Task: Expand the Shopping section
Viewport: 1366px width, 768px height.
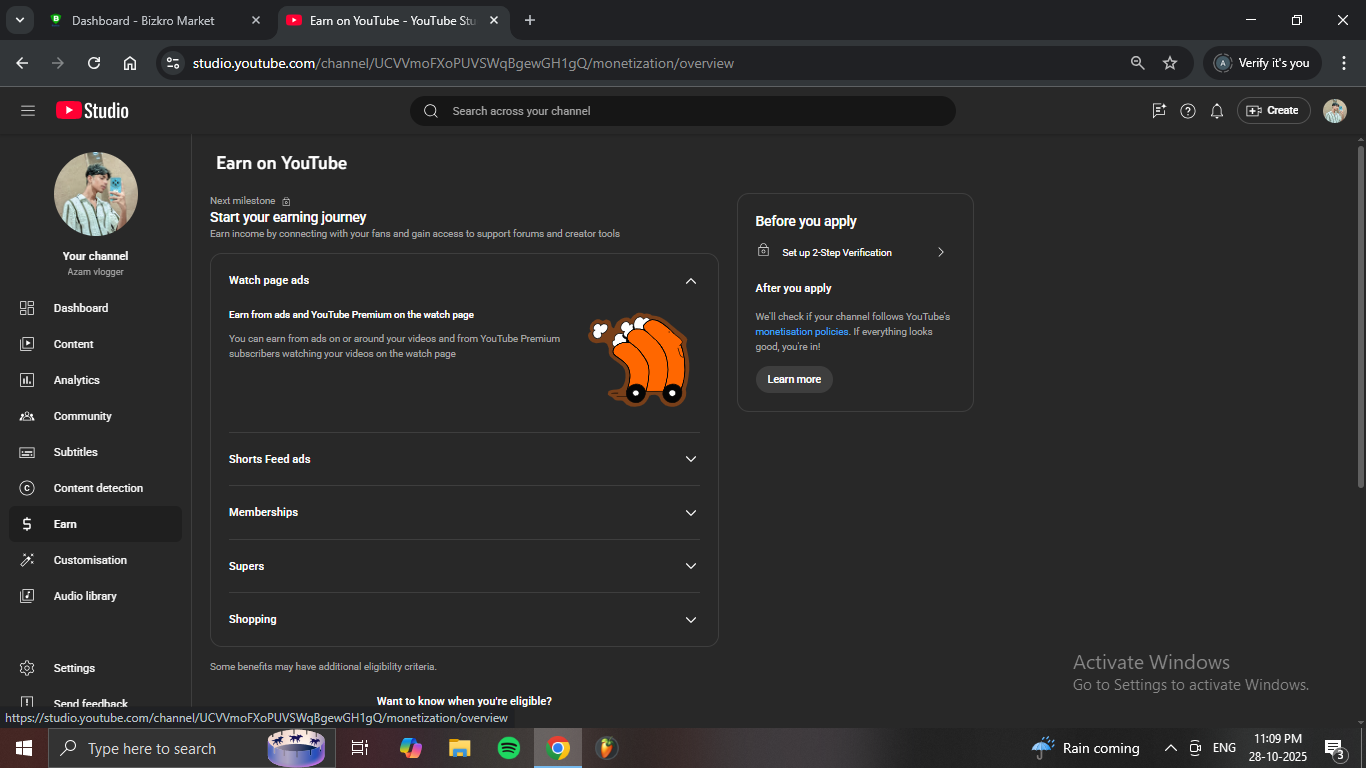Action: (x=690, y=620)
